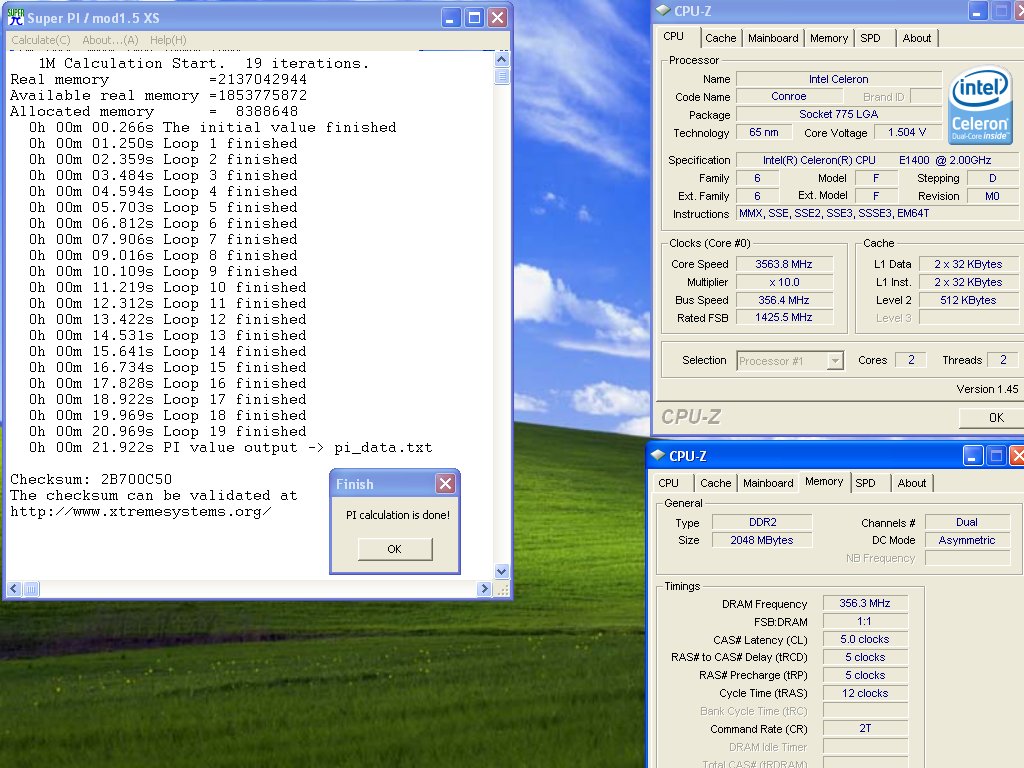Click the Command Rate value 2T

pyautogui.click(x=865, y=728)
